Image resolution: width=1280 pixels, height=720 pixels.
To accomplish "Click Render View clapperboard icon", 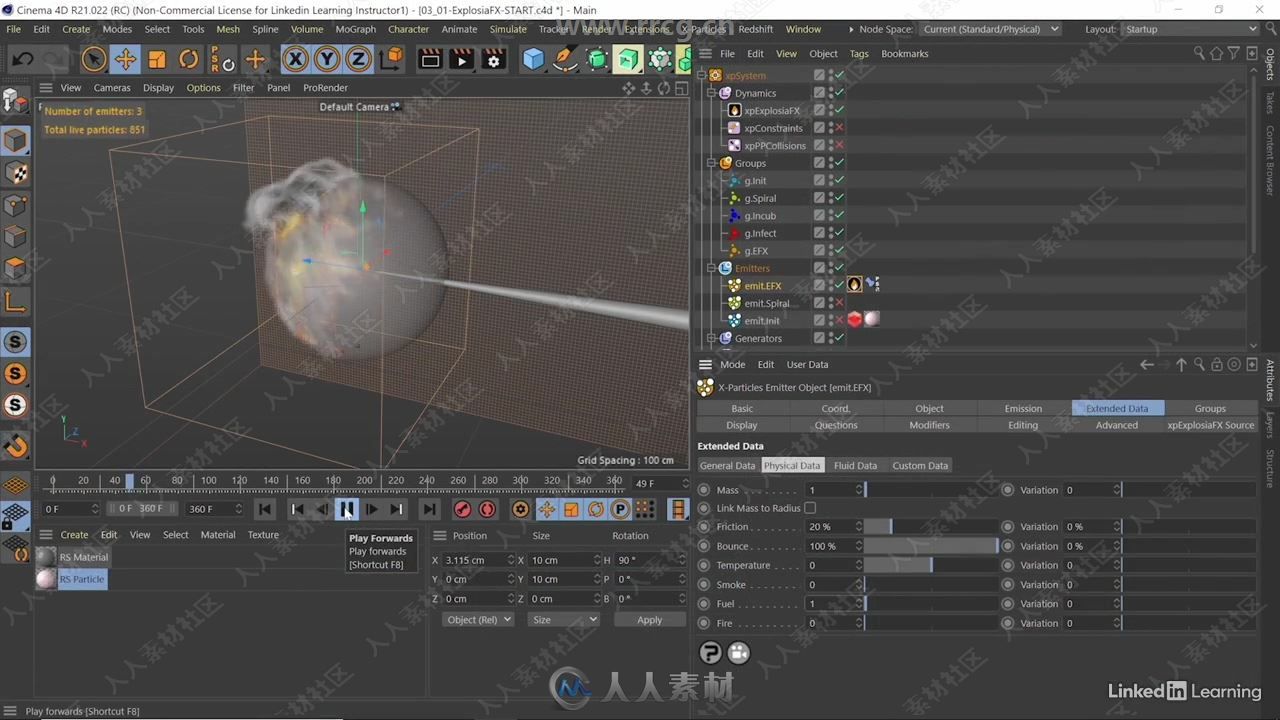I will [430, 60].
